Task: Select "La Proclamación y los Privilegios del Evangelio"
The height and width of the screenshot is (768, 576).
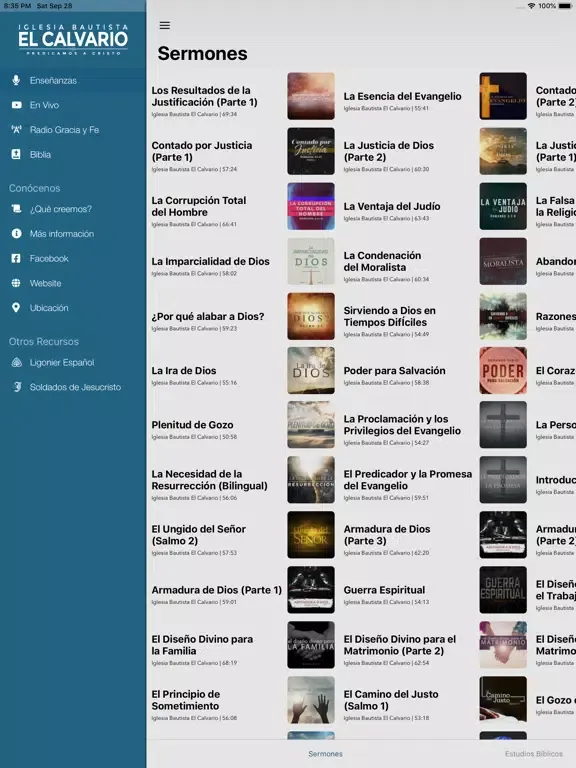Action: click(402, 425)
